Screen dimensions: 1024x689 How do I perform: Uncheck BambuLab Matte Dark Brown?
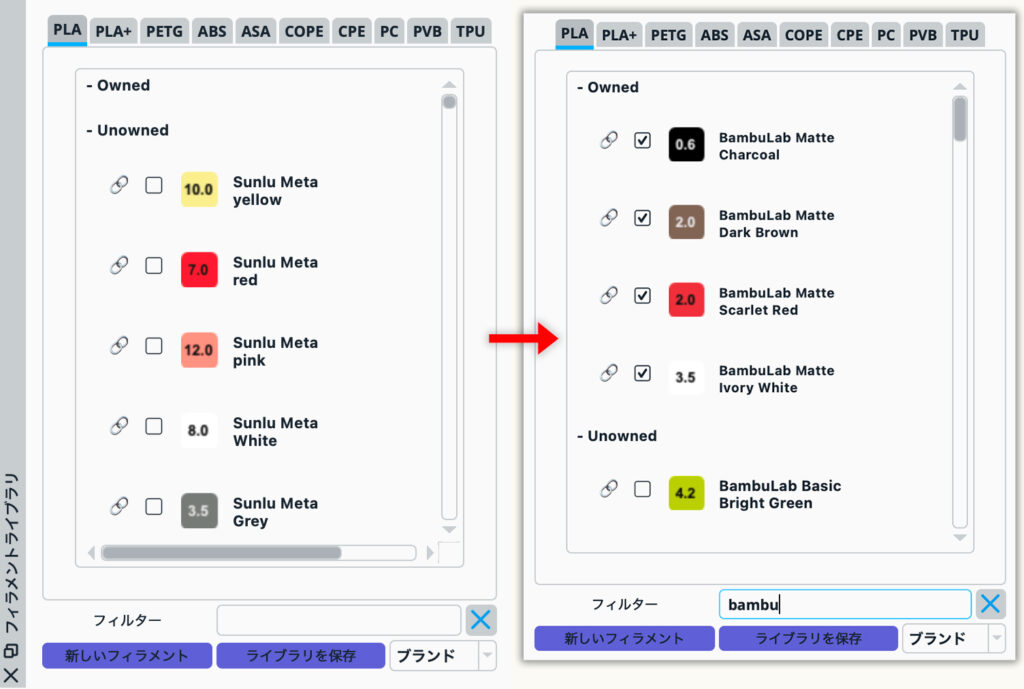(x=643, y=218)
